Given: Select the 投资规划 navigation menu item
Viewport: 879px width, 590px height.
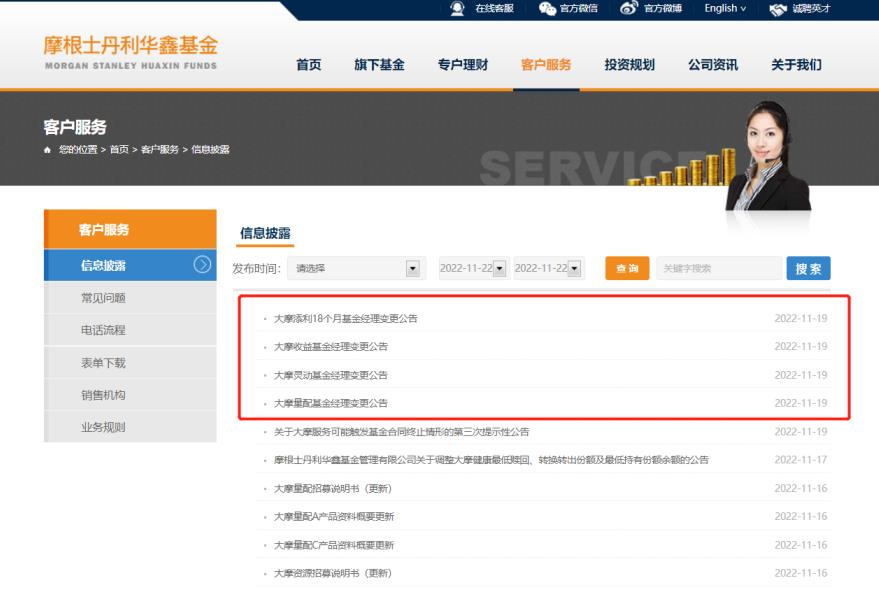Looking at the screenshot, I should [629, 65].
